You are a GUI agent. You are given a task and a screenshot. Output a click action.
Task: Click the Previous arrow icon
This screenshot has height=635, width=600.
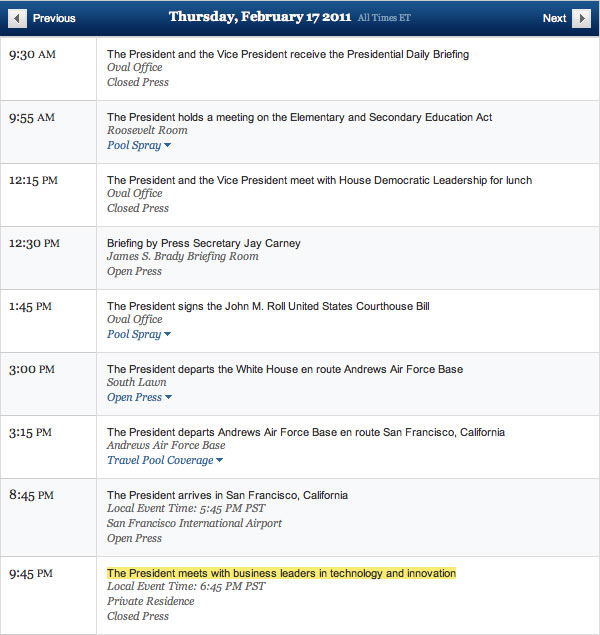click(x=18, y=18)
